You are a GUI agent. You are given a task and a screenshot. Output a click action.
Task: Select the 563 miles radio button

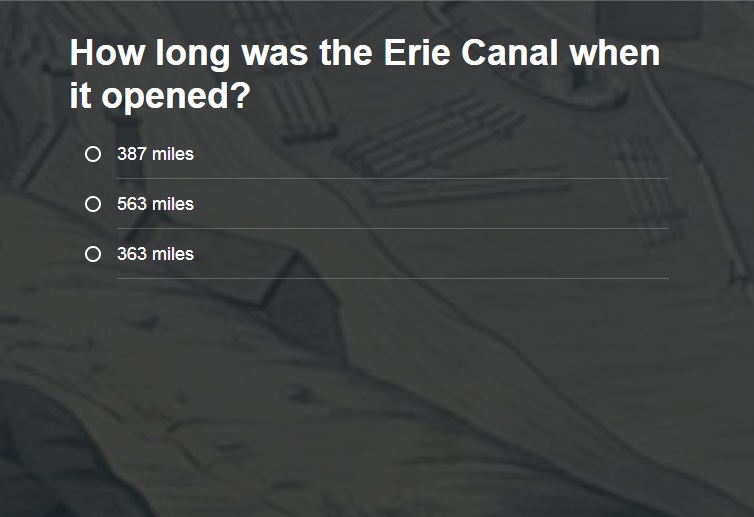click(93, 204)
